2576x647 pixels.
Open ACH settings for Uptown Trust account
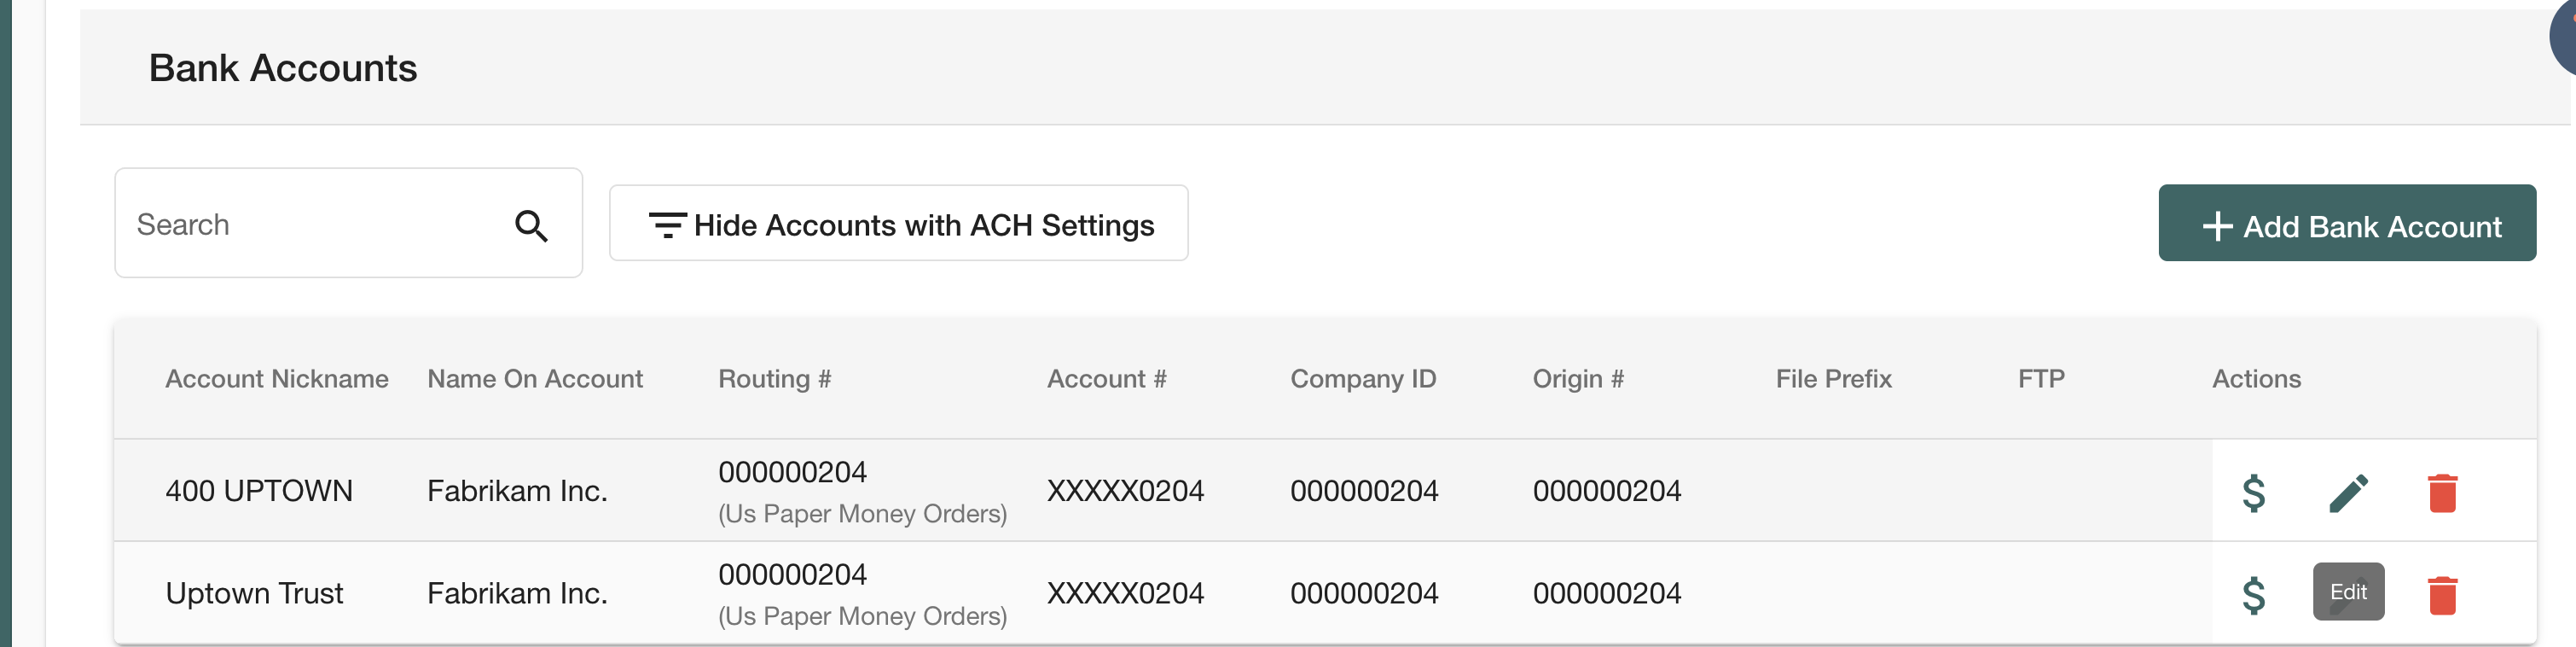(x=2253, y=595)
